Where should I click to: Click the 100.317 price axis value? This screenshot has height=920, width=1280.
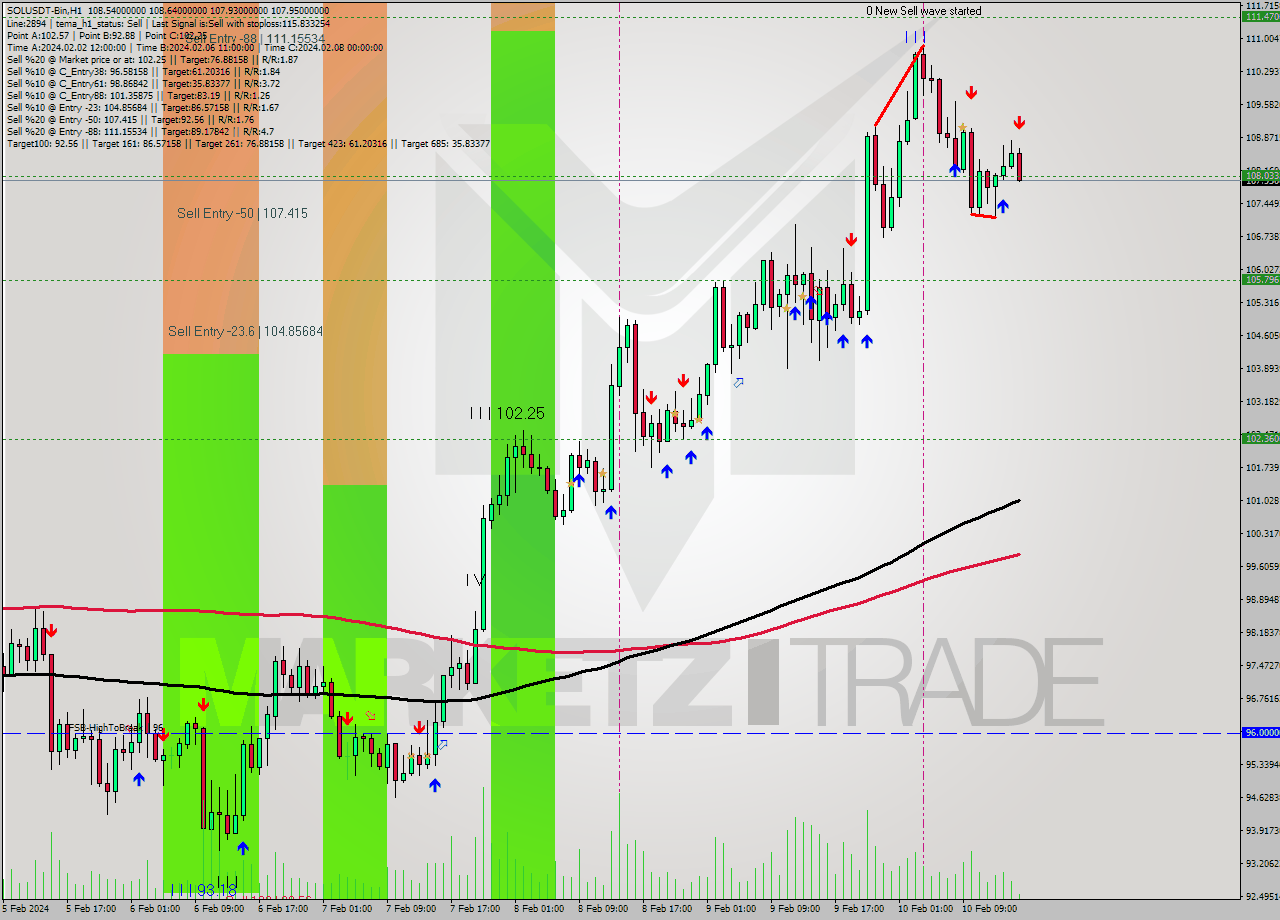pyautogui.click(x=1260, y=533)
